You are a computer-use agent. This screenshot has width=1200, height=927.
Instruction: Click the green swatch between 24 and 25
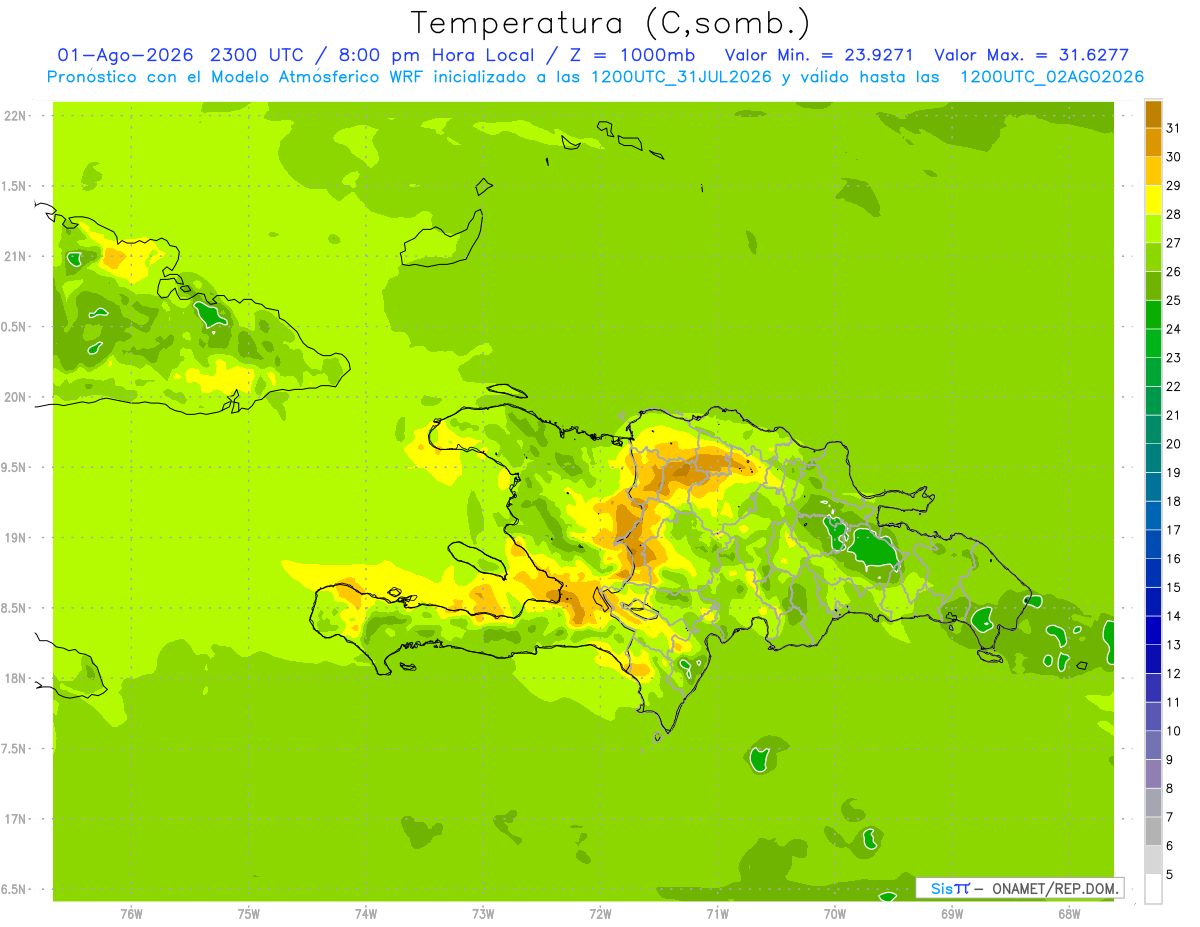click(1153, 315)
